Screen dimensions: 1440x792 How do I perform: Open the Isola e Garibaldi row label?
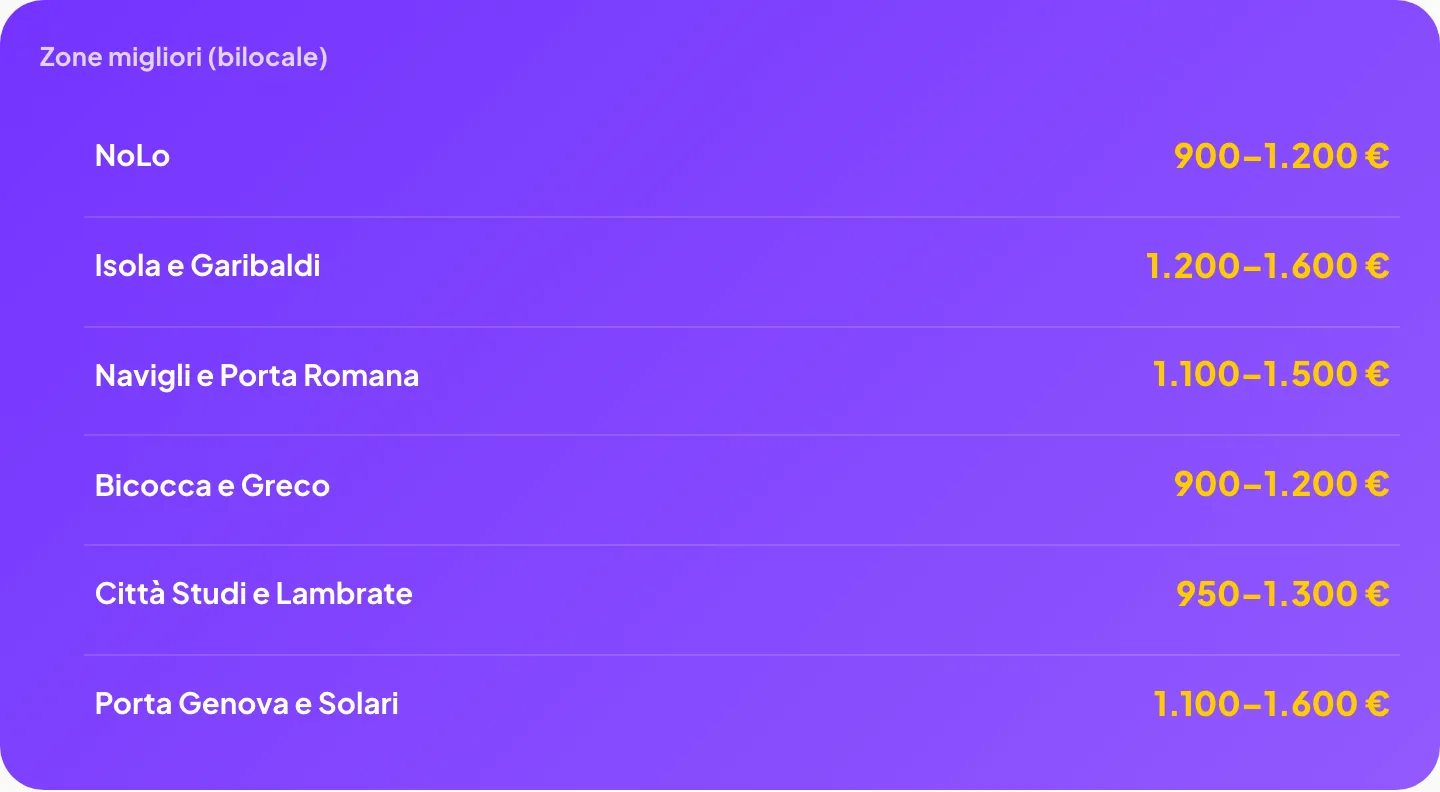tap(207, 265)
